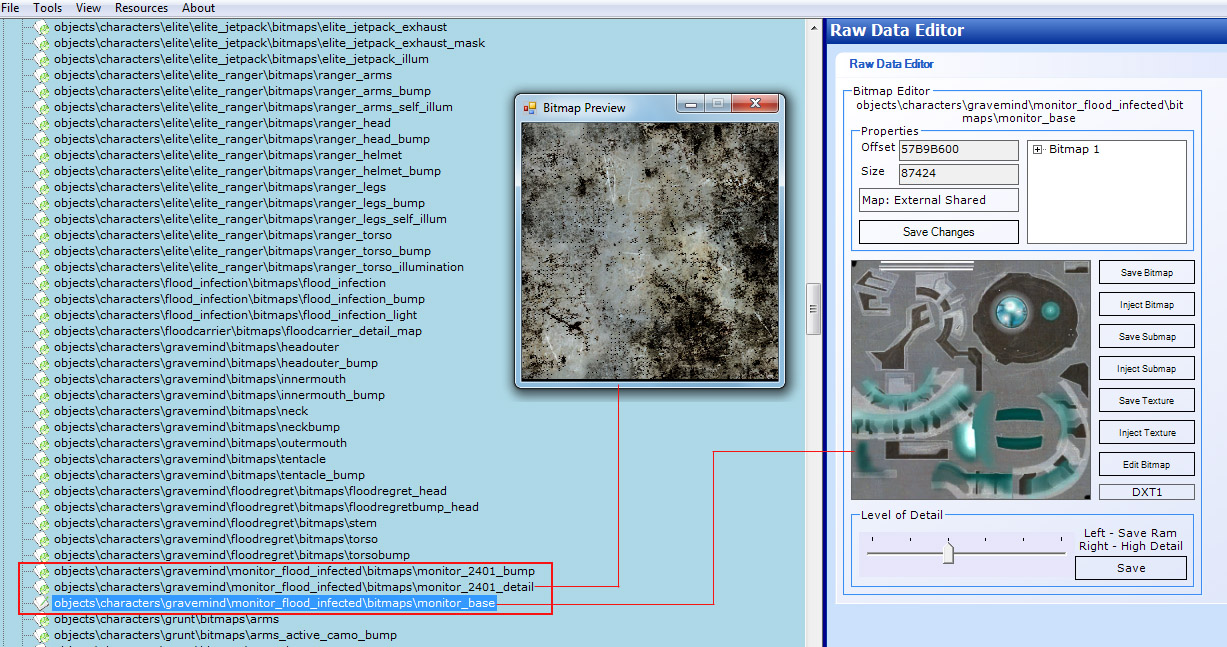
Task: Click the Offset value field
Action: tap(958, 150)
